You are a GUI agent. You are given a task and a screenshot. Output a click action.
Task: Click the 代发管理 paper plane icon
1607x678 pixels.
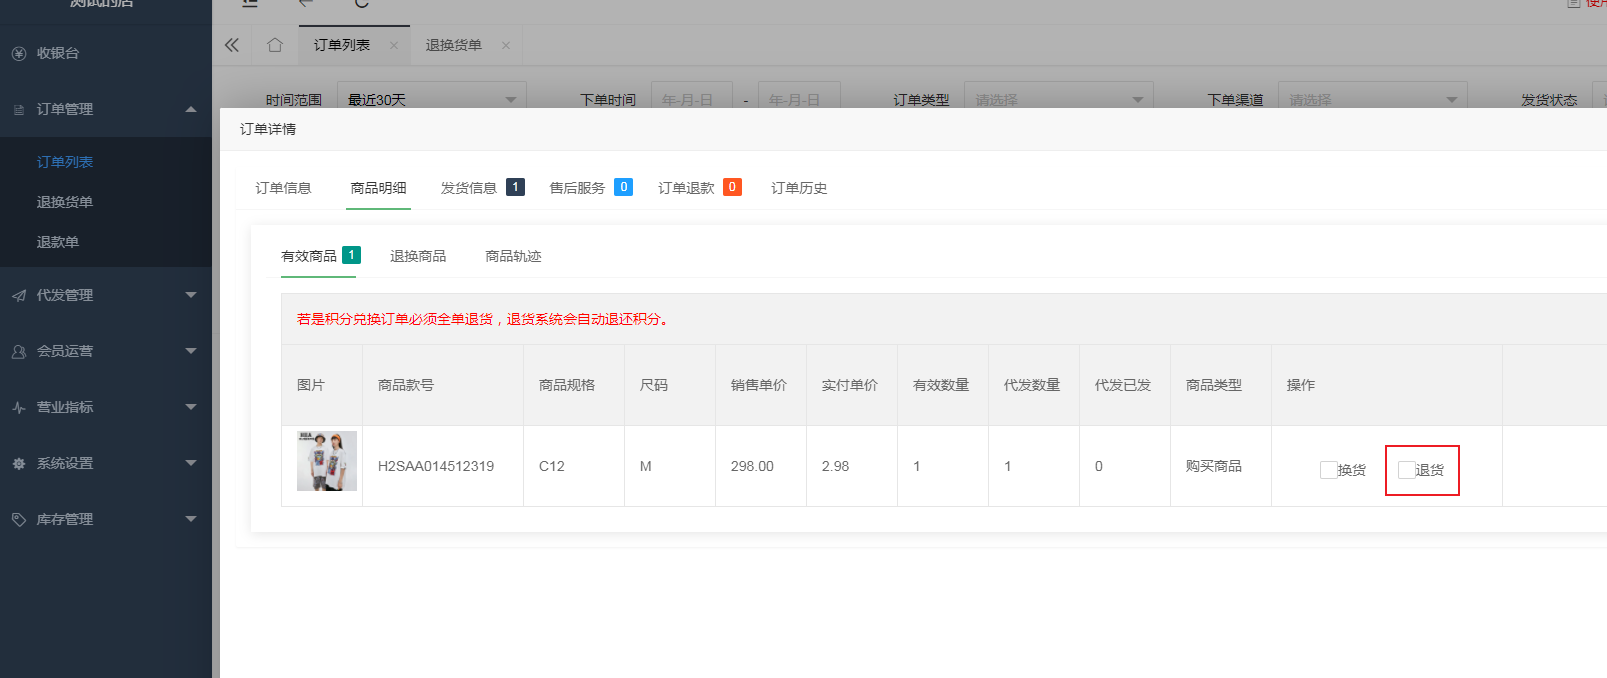point(19,296)
